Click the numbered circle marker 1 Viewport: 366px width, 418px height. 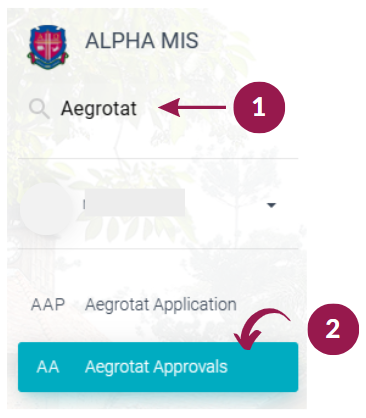click(259, 107)
